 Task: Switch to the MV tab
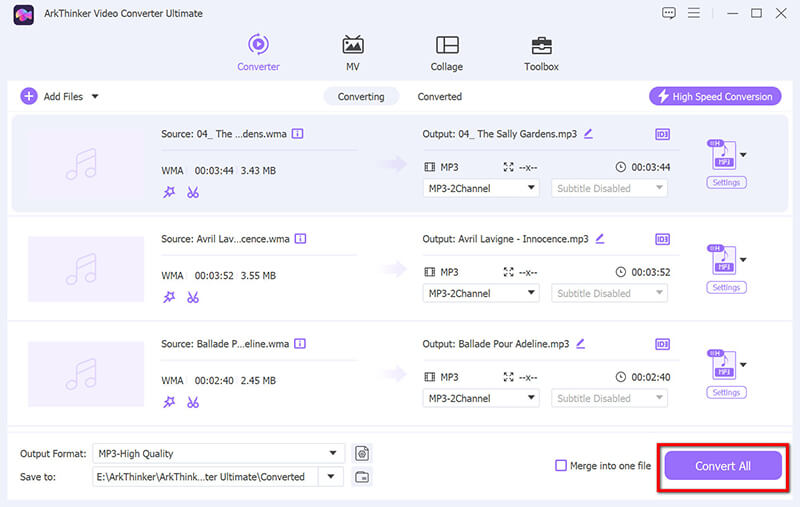pos(353,53)
